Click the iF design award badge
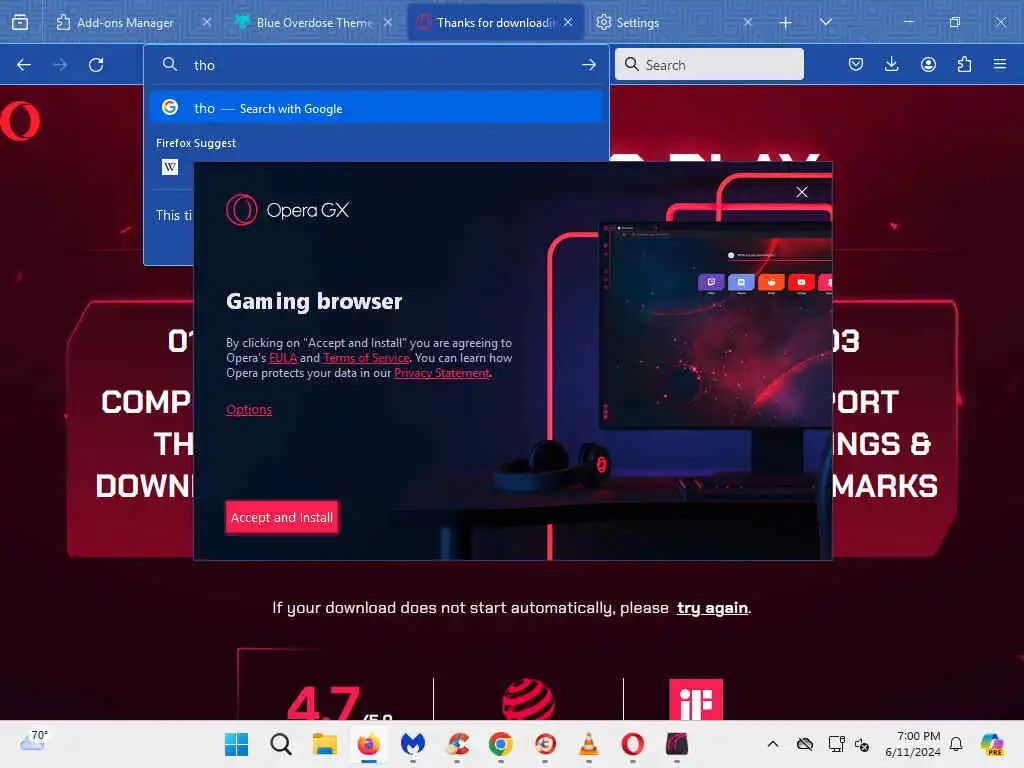1024x768 pixels. click(696, 699)
